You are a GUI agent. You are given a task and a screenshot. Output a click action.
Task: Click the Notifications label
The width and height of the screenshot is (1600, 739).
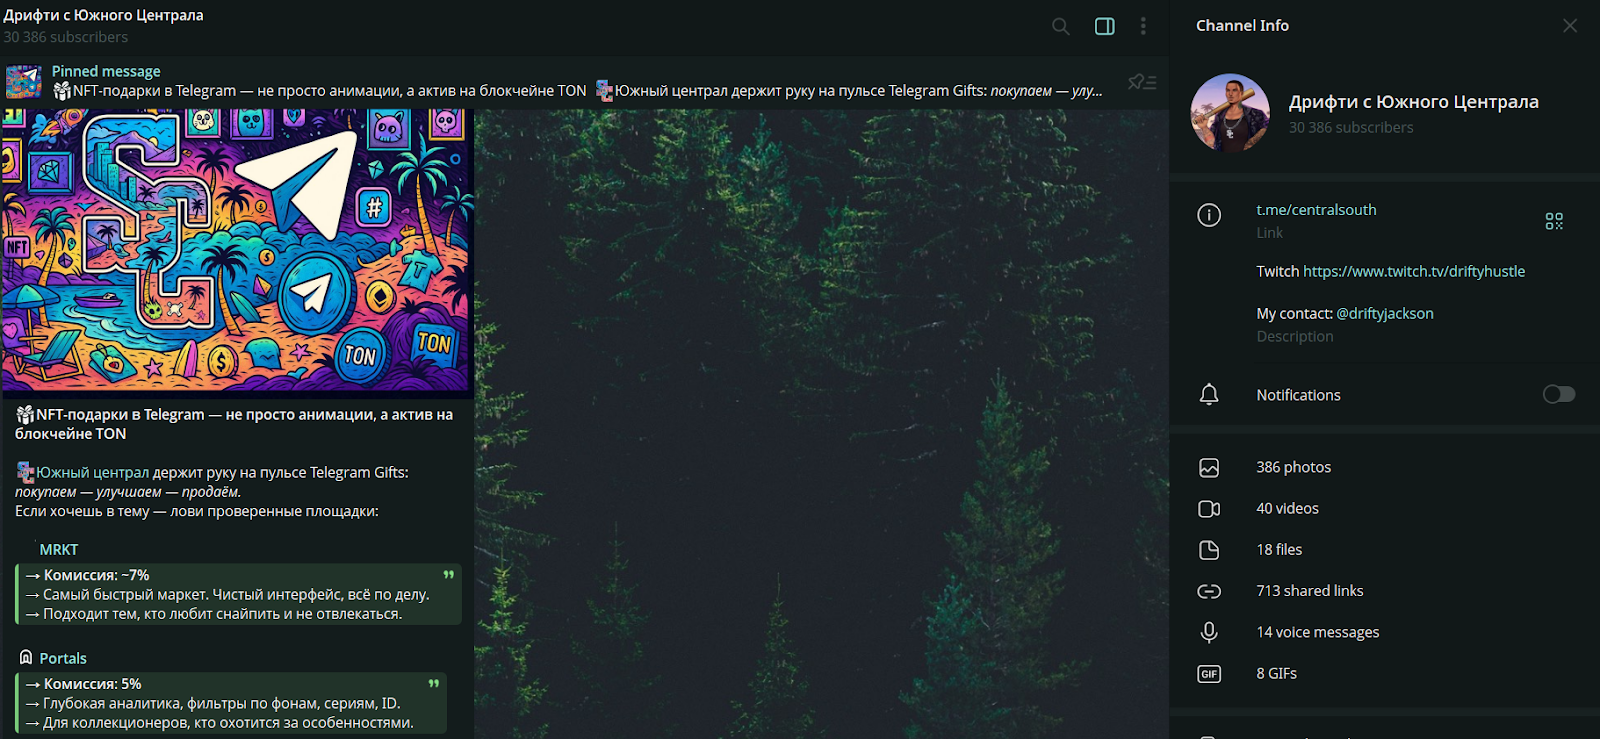pyautogui.click(x=1298, y=395)
